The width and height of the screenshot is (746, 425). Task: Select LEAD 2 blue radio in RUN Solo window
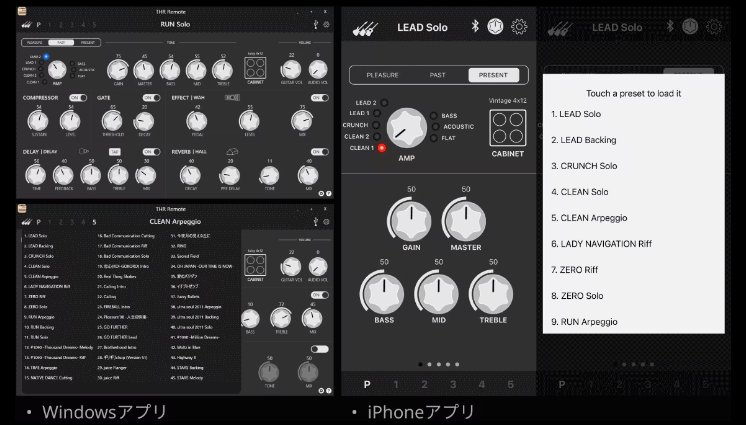pos(46,57)
